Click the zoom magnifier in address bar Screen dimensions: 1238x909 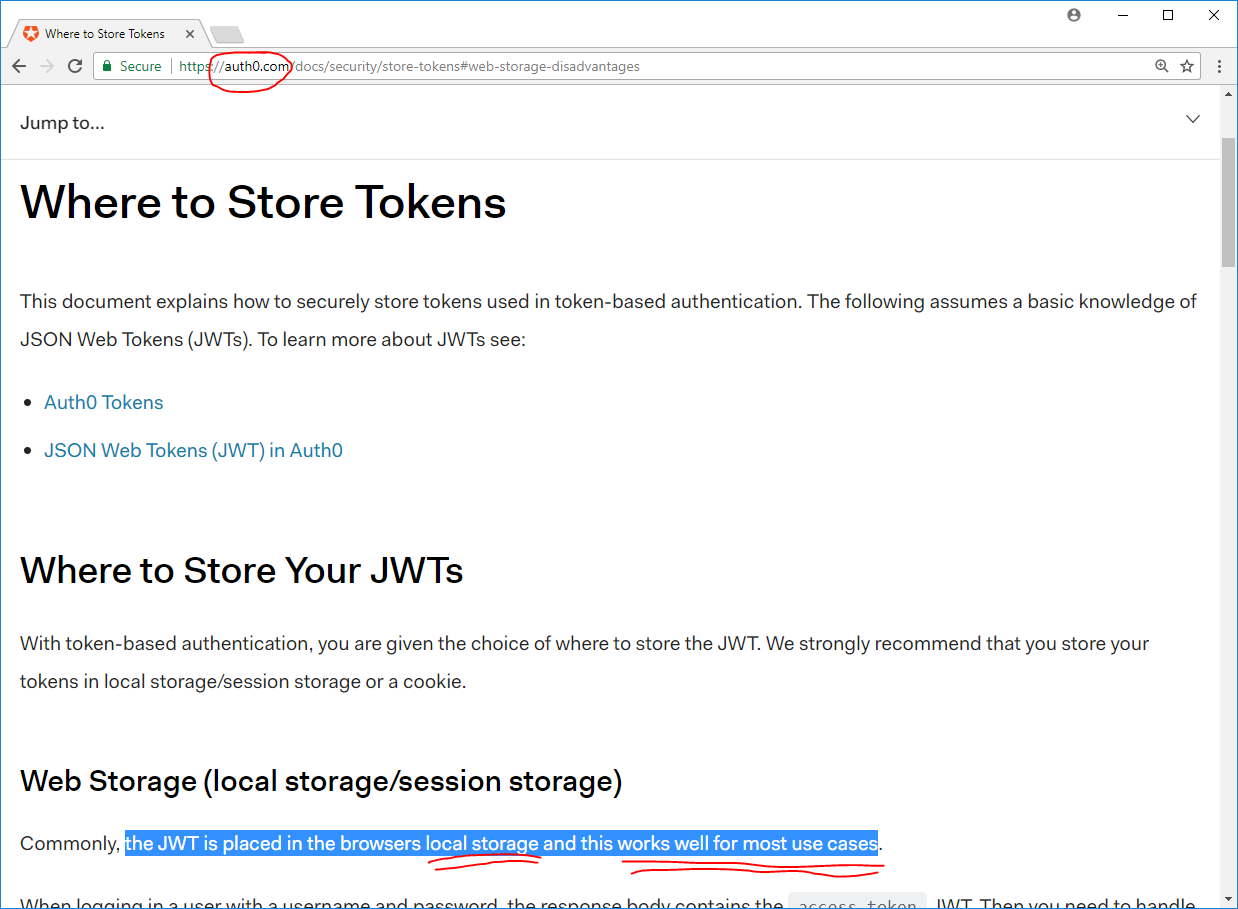tap(1161, 66)
